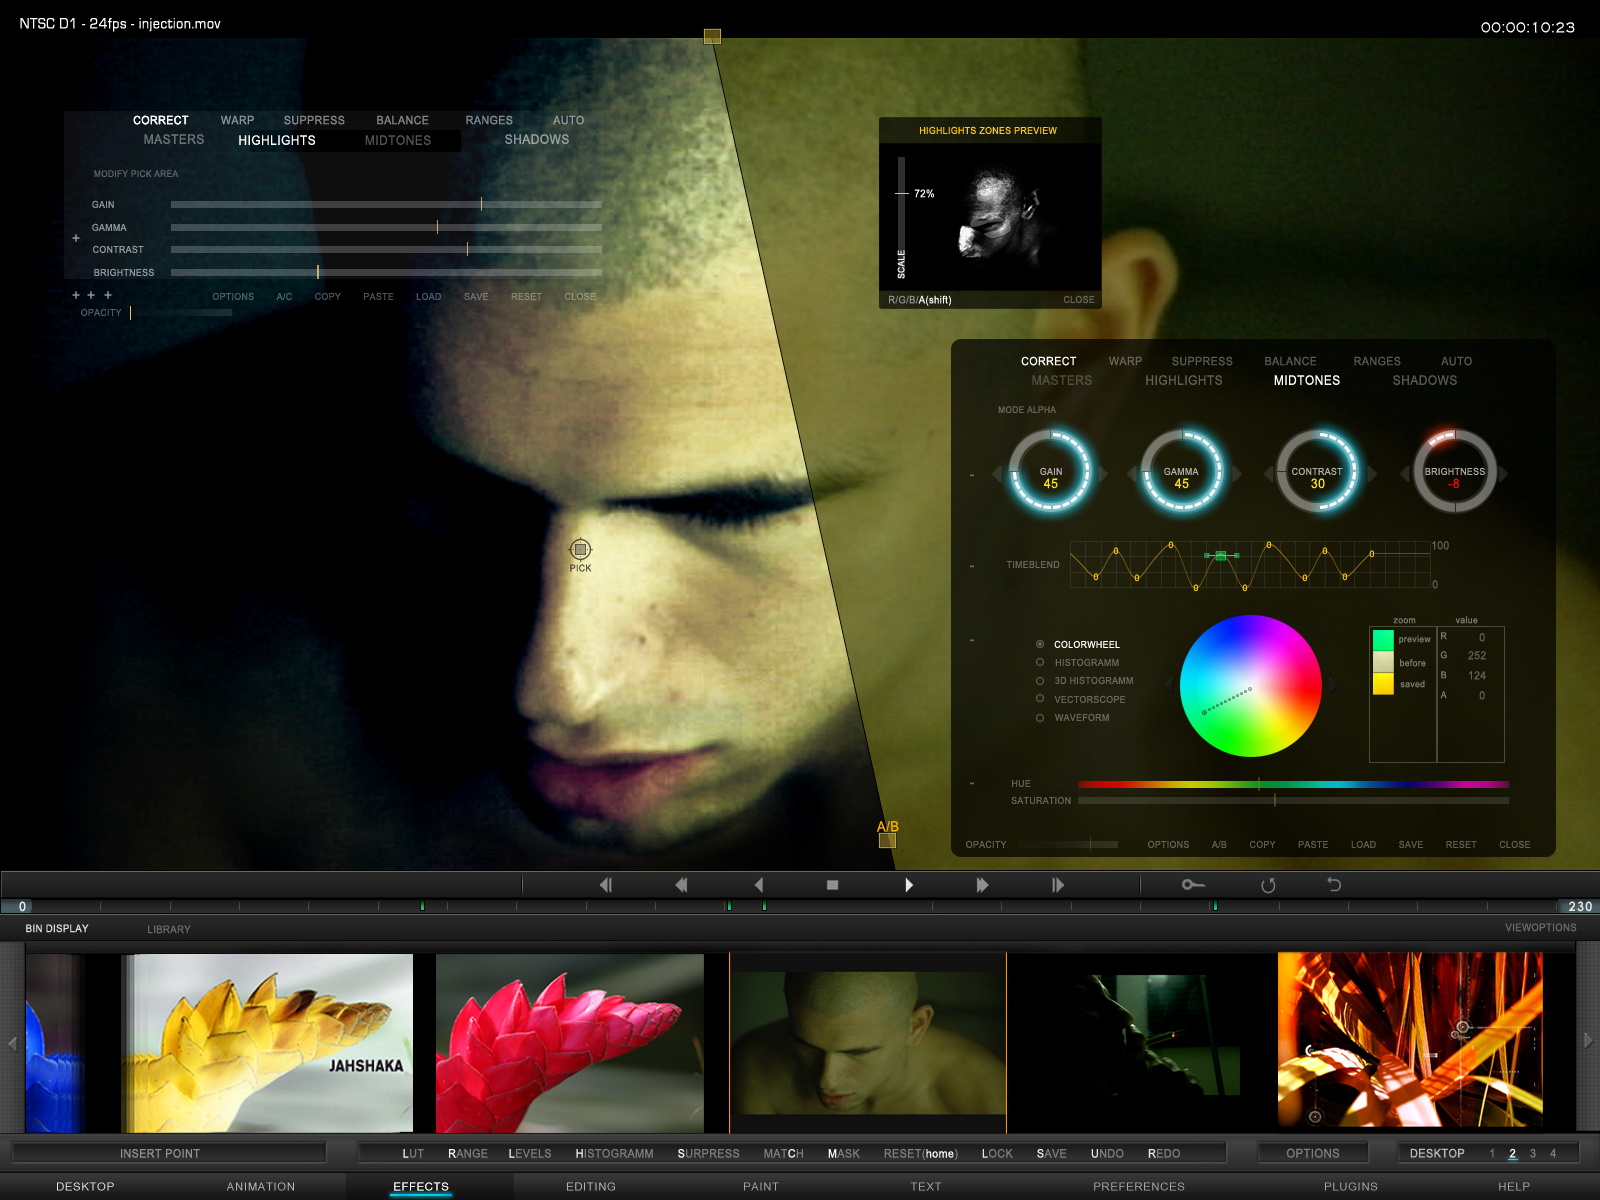Open VIEWOPTIONS for the bin display

(x=1540, y=928)
